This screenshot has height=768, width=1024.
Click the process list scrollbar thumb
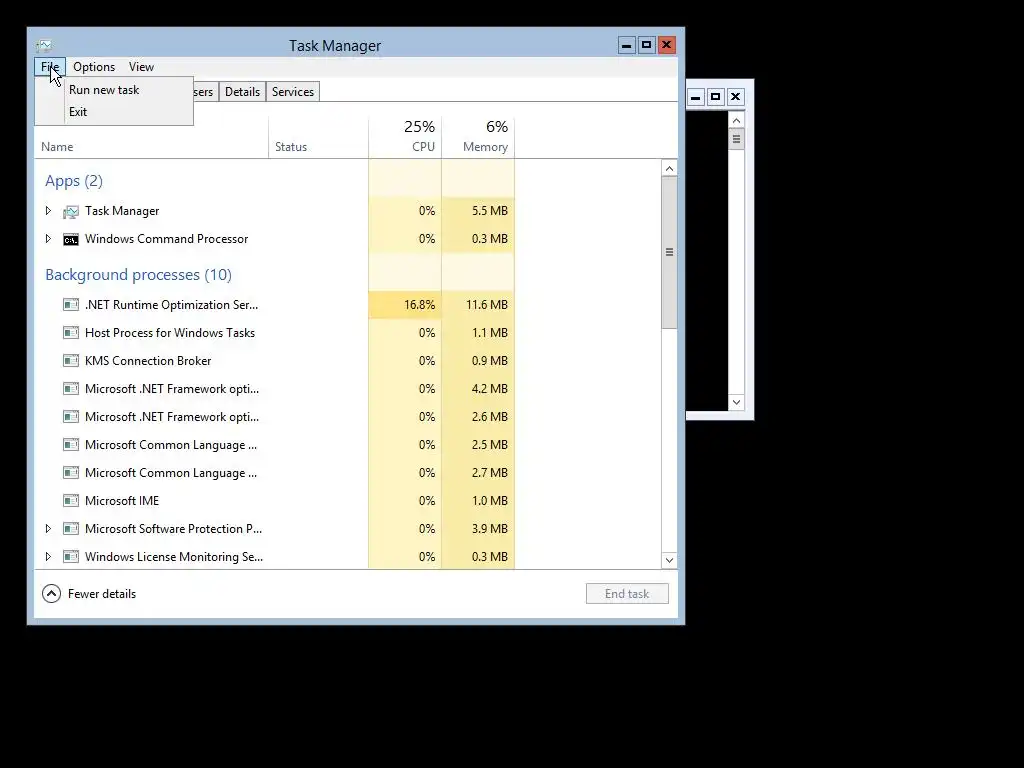(669, 252)
